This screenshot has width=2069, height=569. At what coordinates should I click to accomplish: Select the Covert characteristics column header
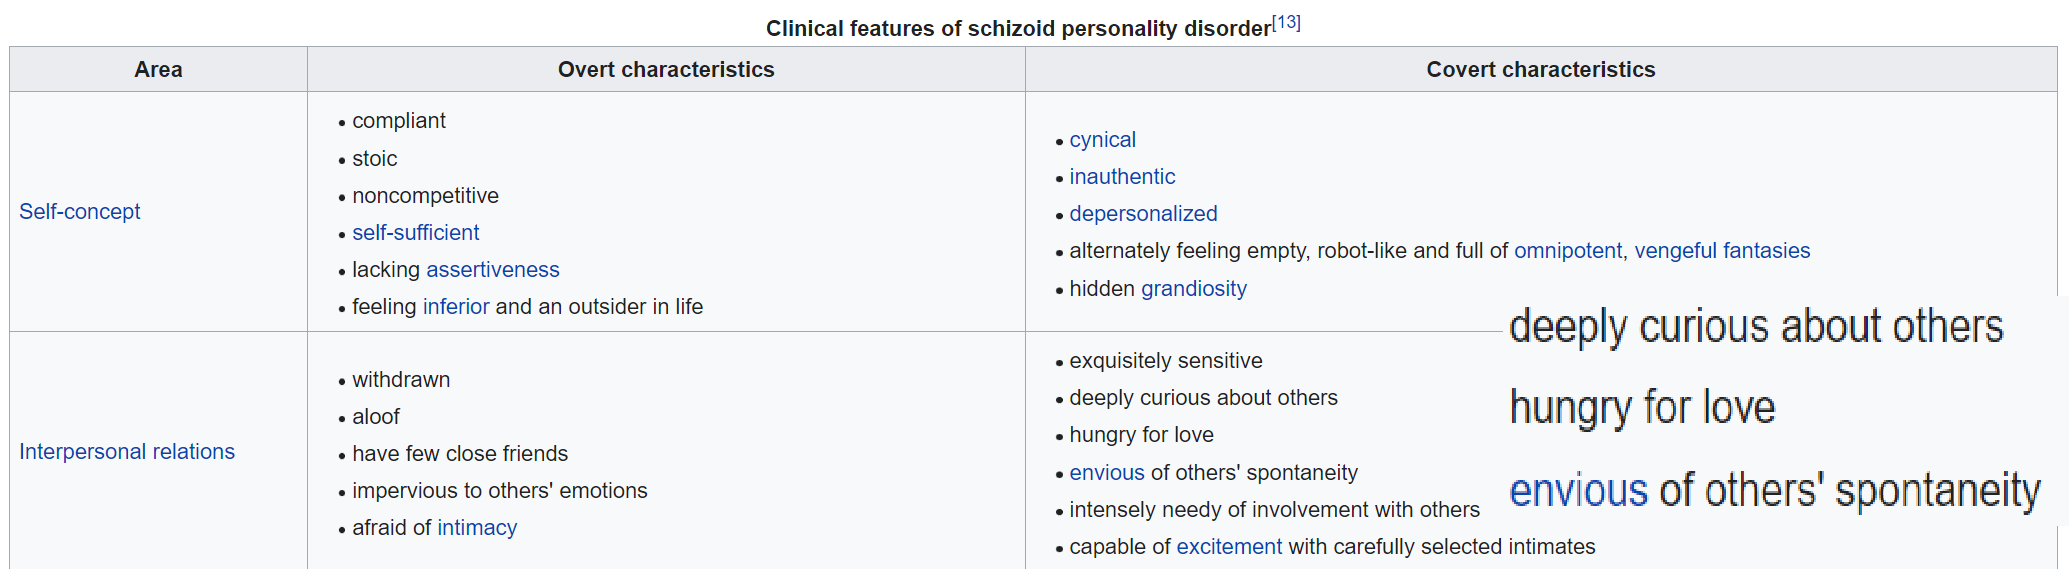click(x=1541, y=70)
